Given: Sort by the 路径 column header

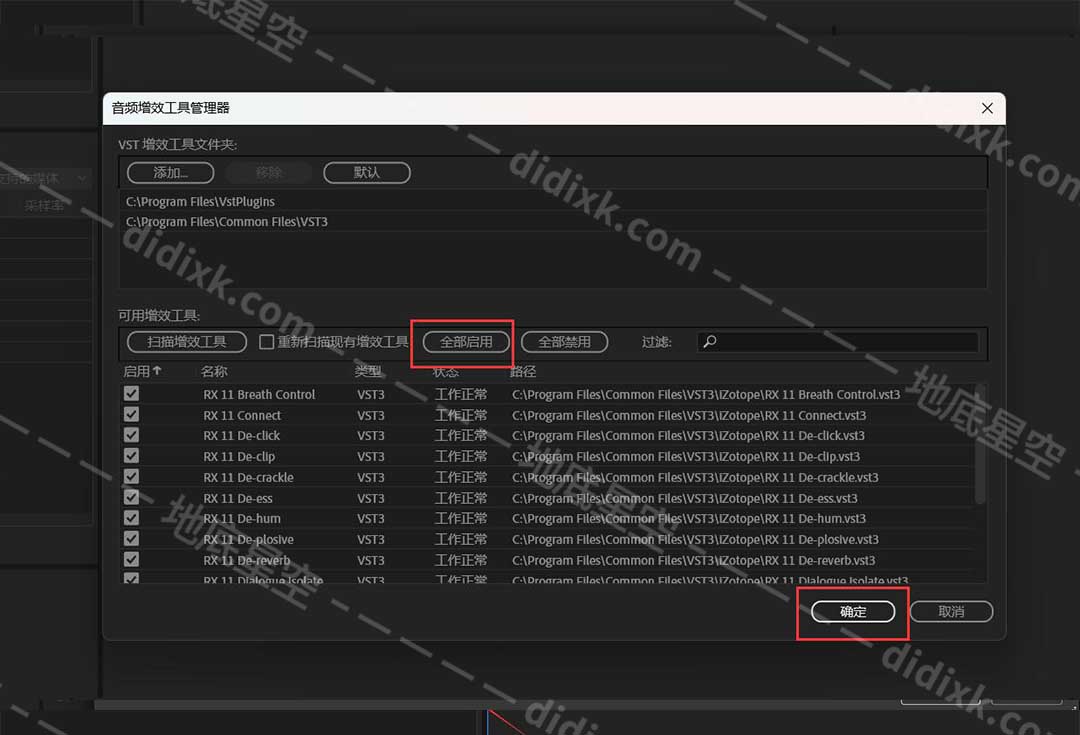Looking at the screenshot, I should (523, 371).
